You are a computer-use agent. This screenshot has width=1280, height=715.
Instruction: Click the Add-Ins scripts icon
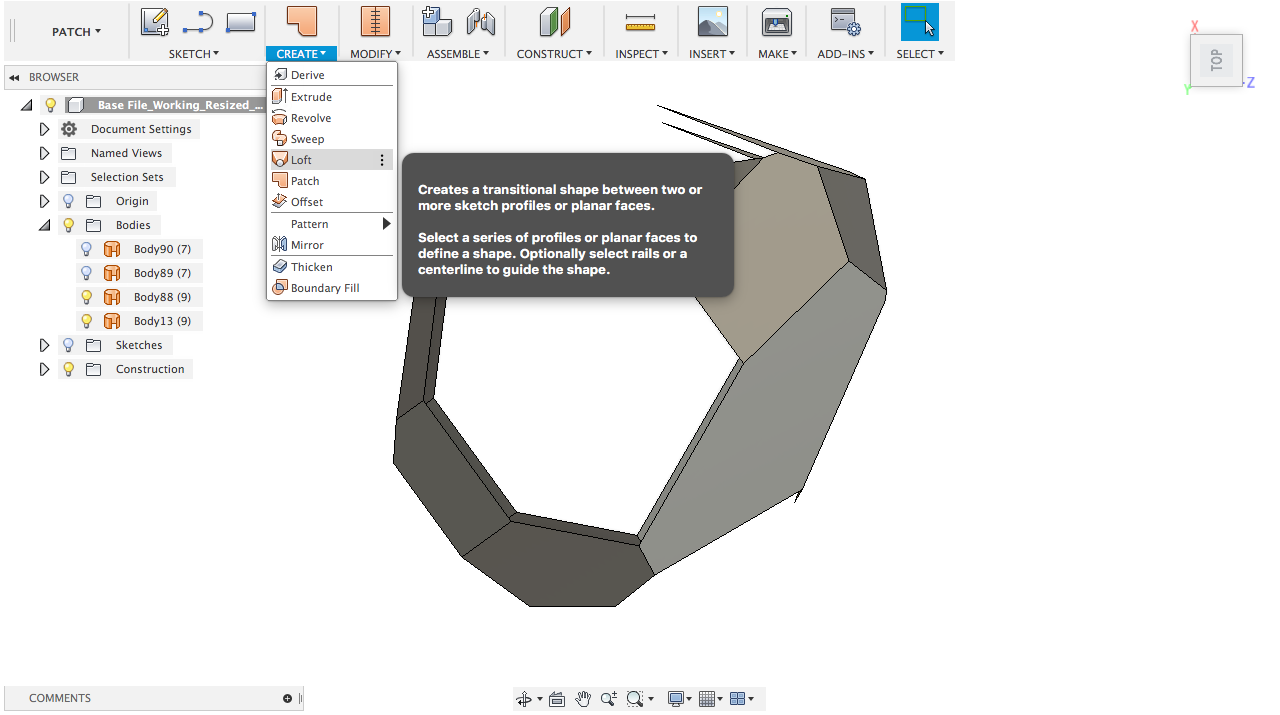(846, 22)
